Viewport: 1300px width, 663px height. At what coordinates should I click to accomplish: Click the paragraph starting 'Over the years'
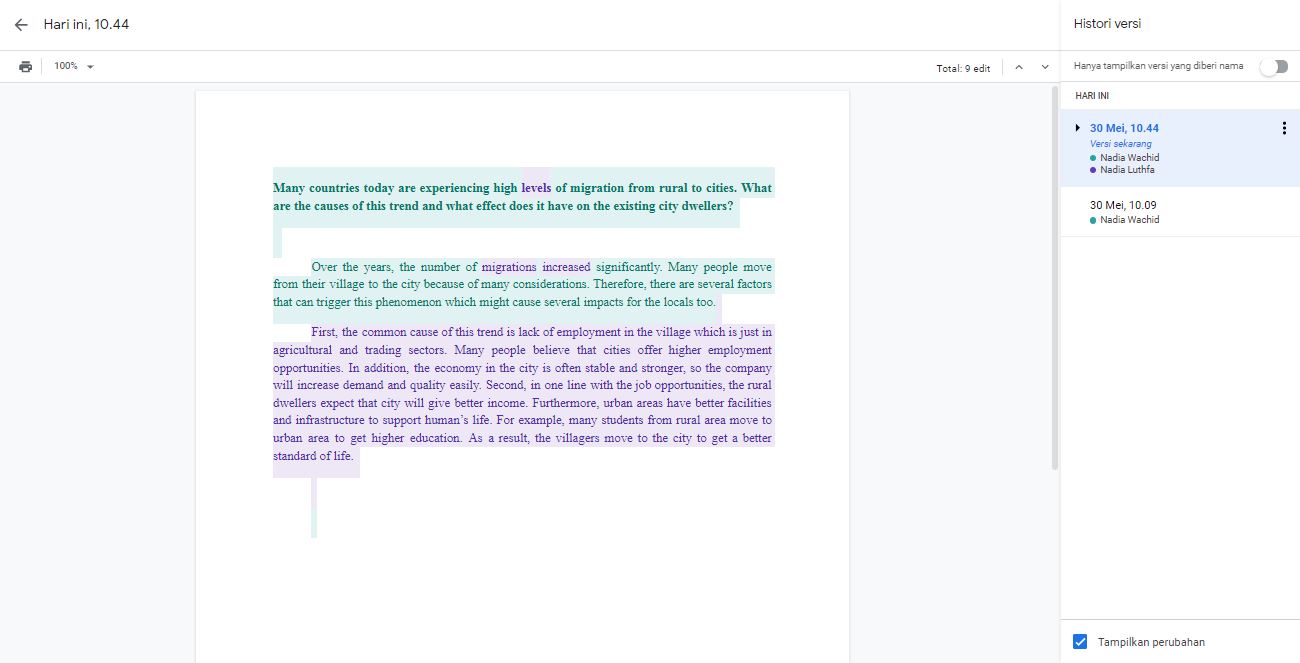tap(522, 284)
